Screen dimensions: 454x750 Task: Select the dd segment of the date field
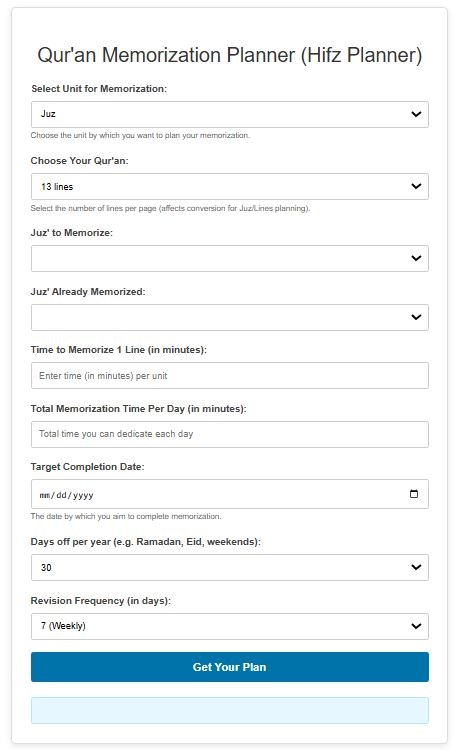(x=62, y=495)
